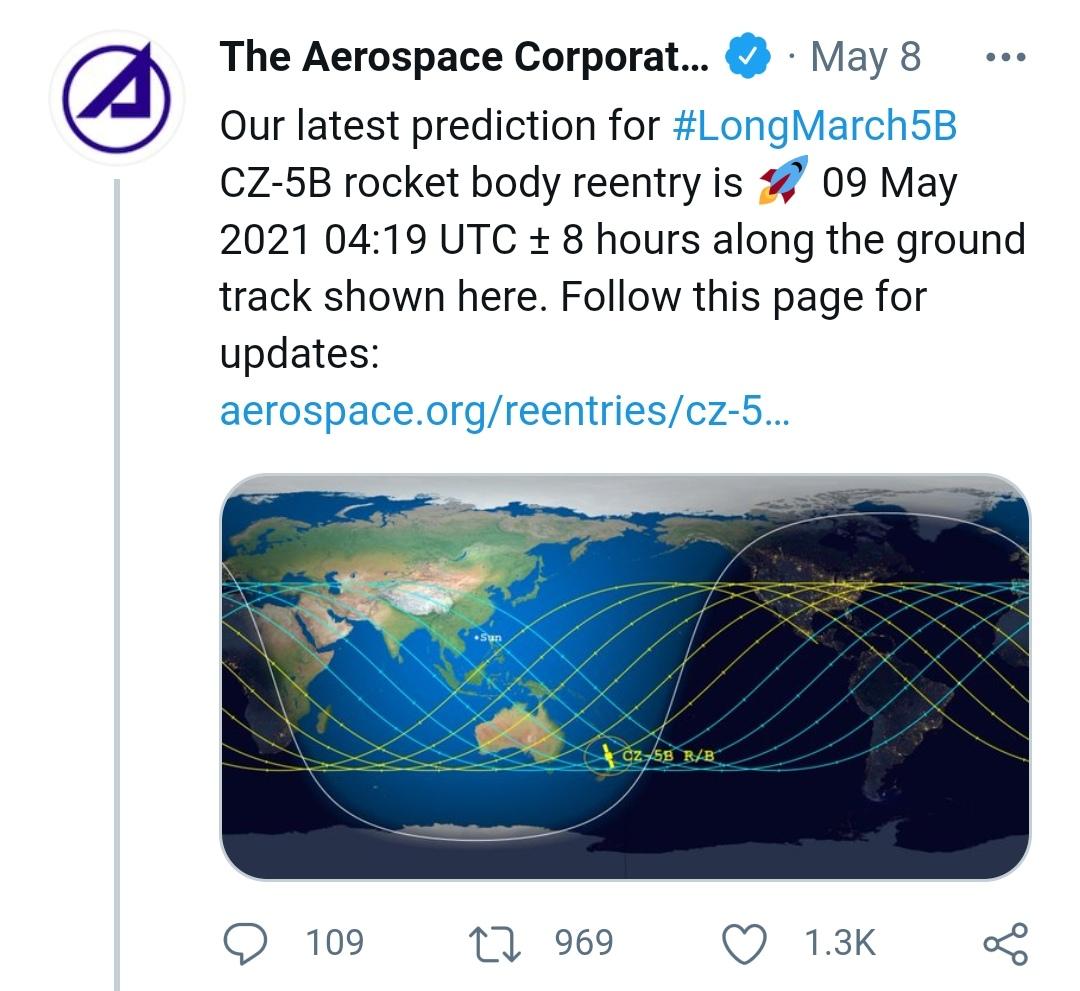The width and height of the screenshot is (1080, 991).
Task: Like the tweet with the heart icon
Action: [x=744, y=943]
